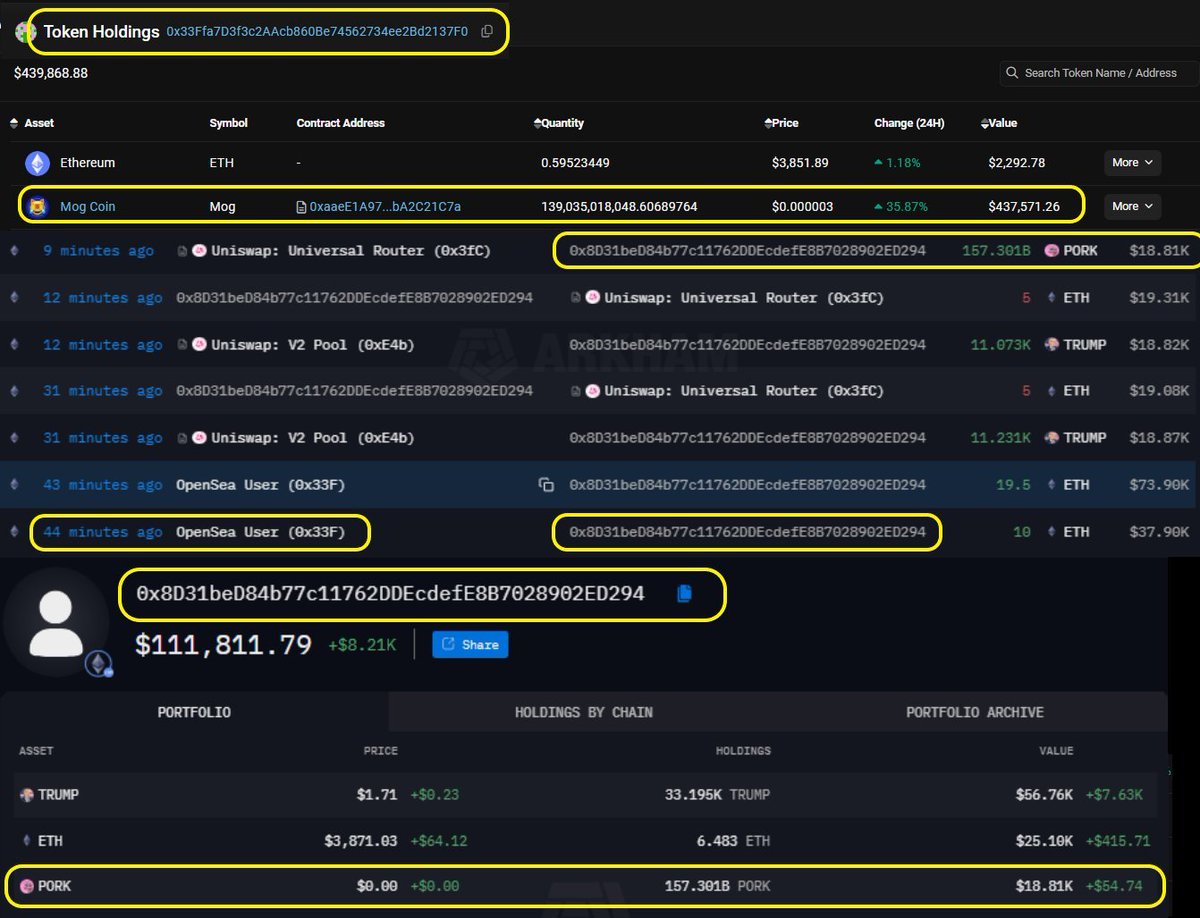
Task: Open Uniswap: V2 Pool in the 11.231K TRUMP row
Action: point(313,438)
